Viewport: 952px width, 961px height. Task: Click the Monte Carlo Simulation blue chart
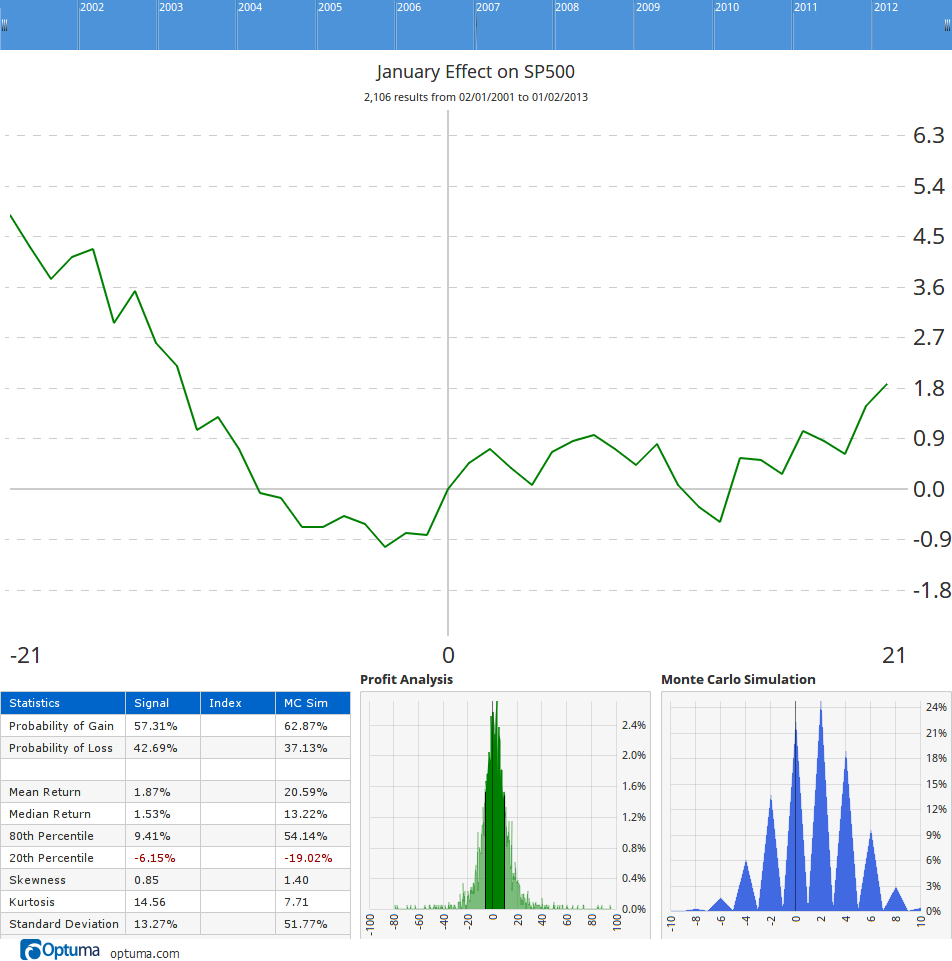[x=805, y=815]
